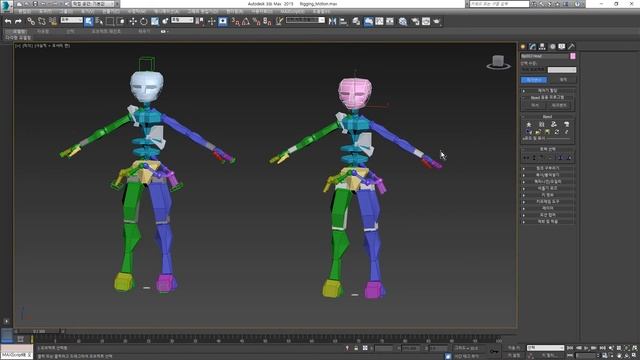Toggle Window/Crossing selection mode
The image size is (640, 360).
121,21
